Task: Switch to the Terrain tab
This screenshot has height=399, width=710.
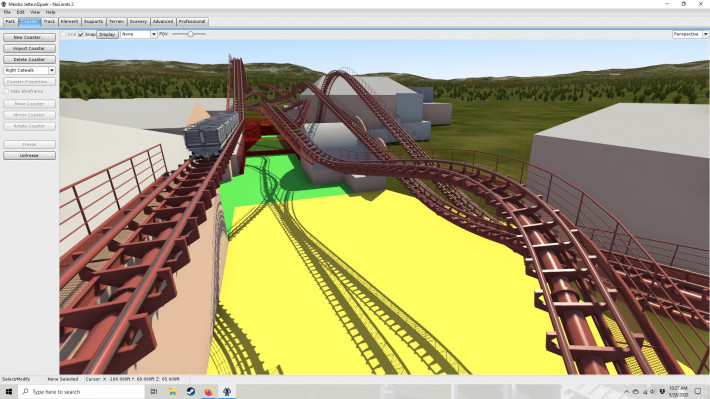Action: coord(116,22)
